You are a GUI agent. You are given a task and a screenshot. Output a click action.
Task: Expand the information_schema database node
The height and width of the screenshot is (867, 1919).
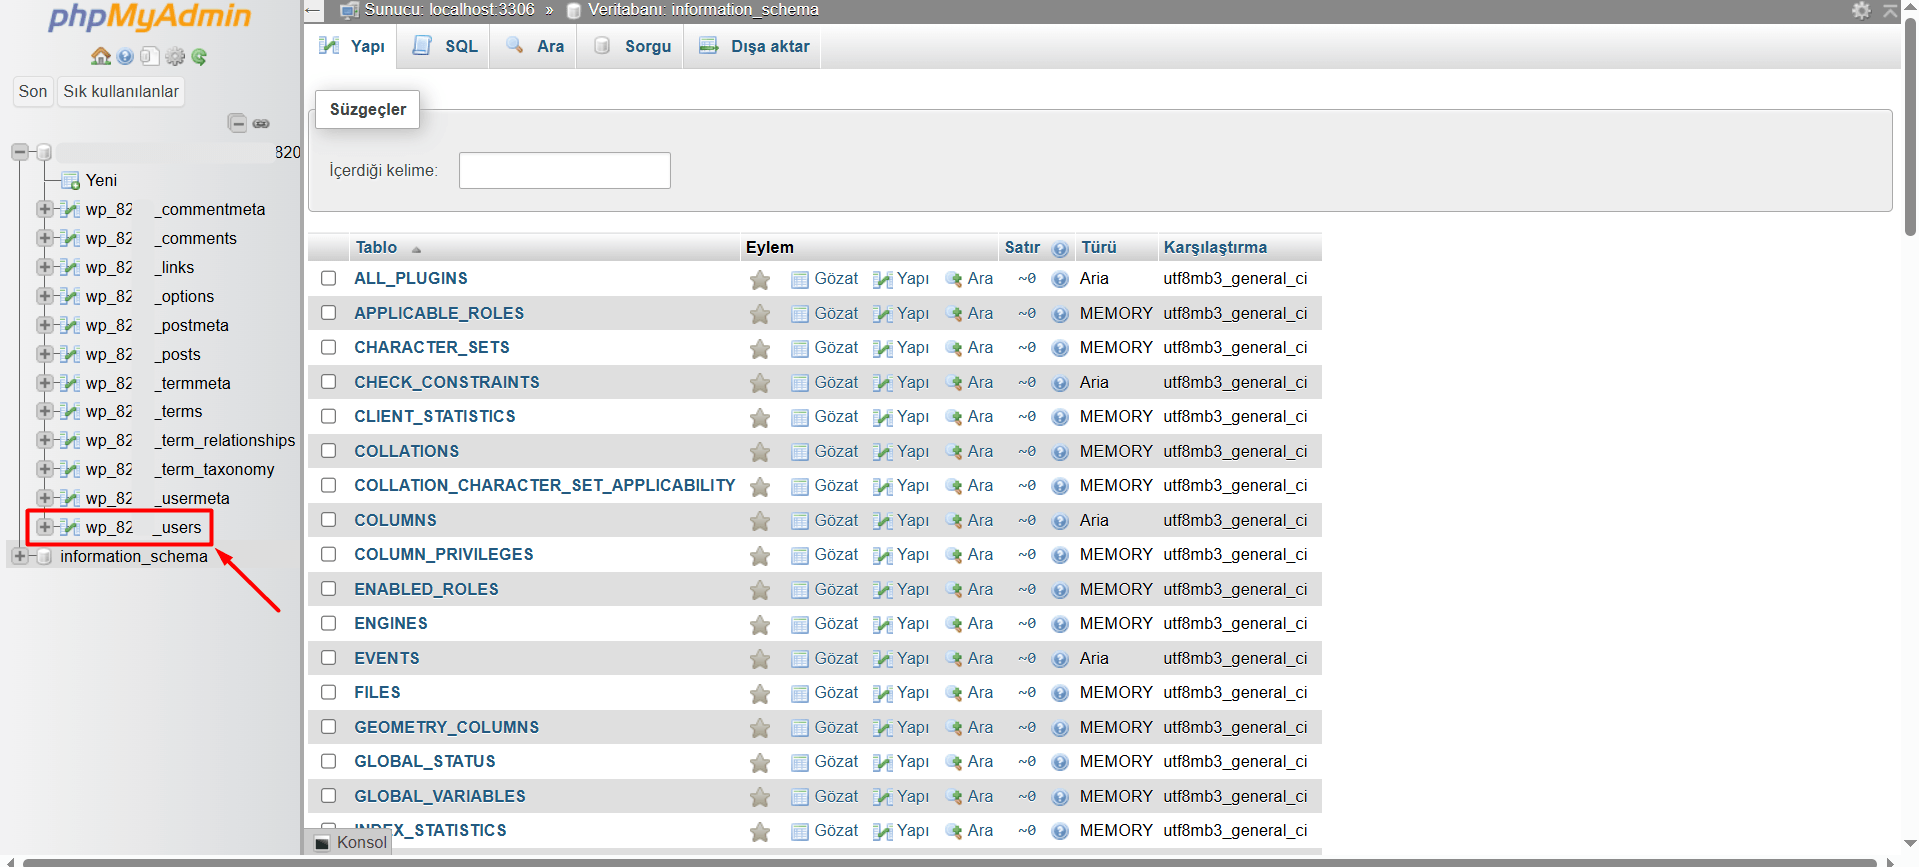[19, 556]
